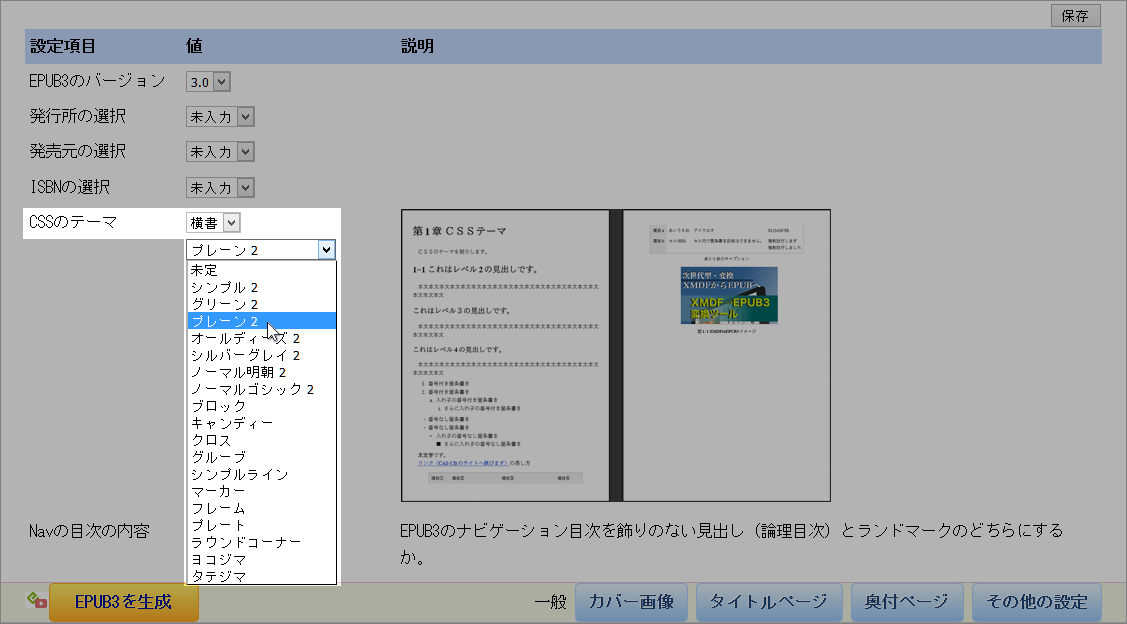1127x624 pixels.
Task: Click the EPUB3を生成 button
Action: pyautogui.click(x=124, y=602)
